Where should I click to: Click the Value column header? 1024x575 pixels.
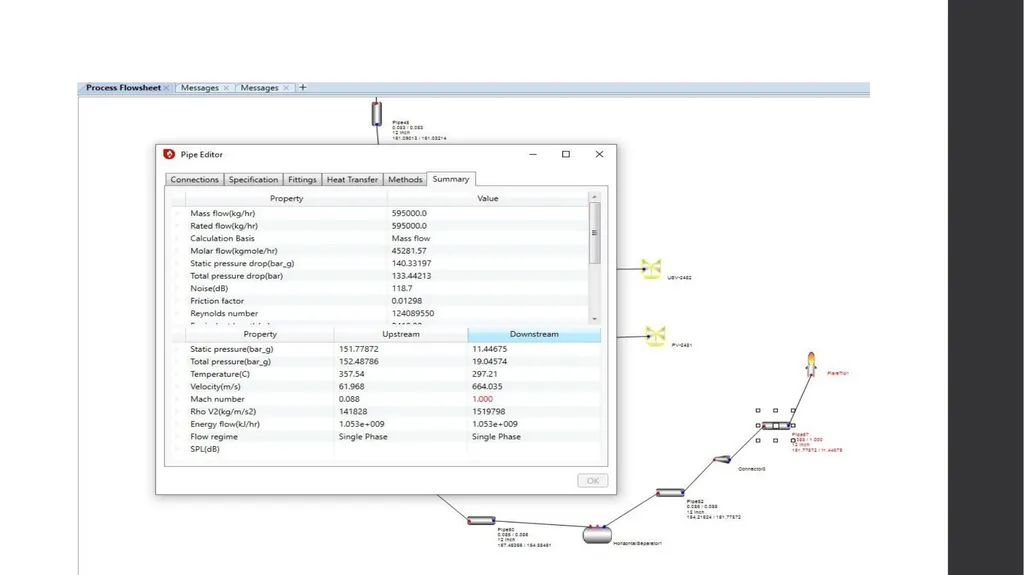(488, 198)
